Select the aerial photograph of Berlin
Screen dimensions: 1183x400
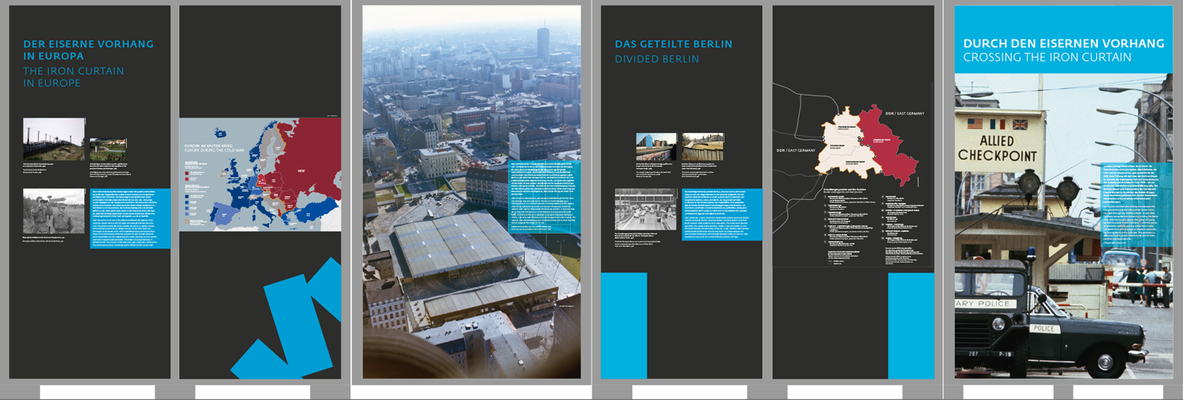coord(472,192)
